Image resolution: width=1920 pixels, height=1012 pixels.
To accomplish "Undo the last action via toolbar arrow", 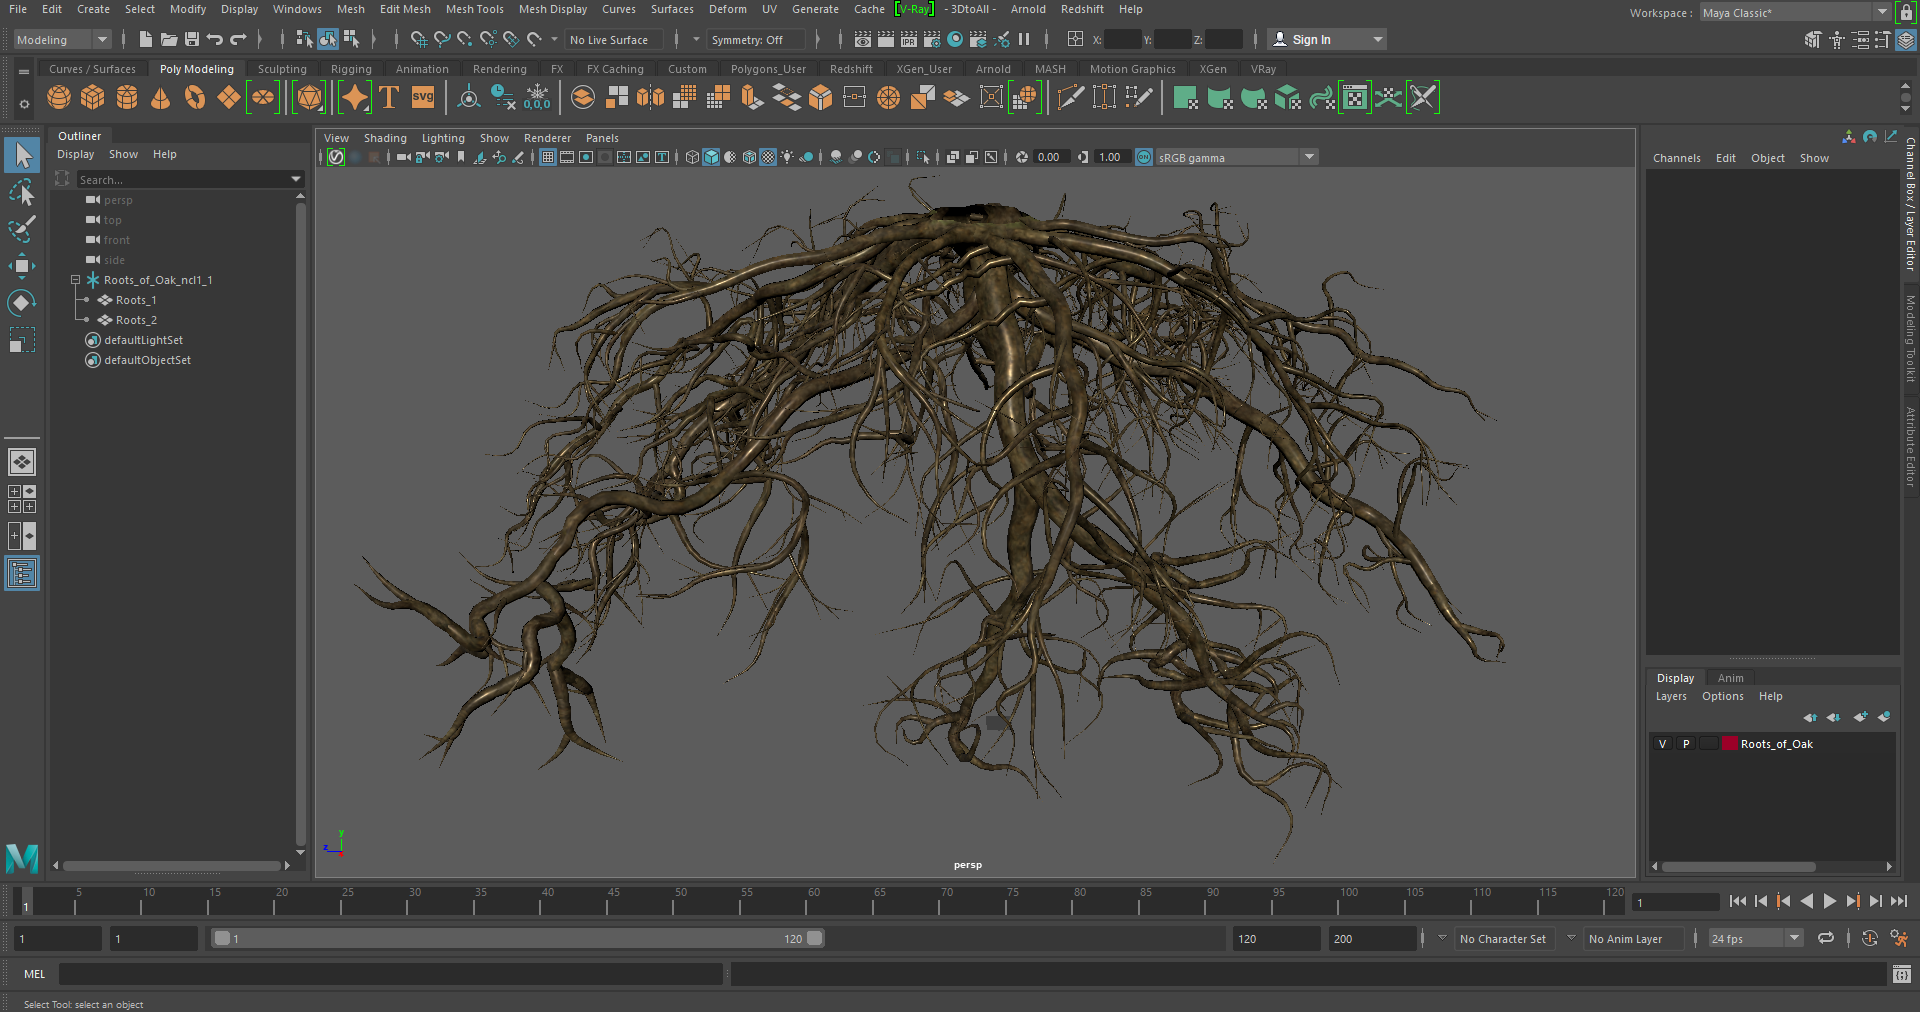I will pyautogui.click(x=215, y=40).
